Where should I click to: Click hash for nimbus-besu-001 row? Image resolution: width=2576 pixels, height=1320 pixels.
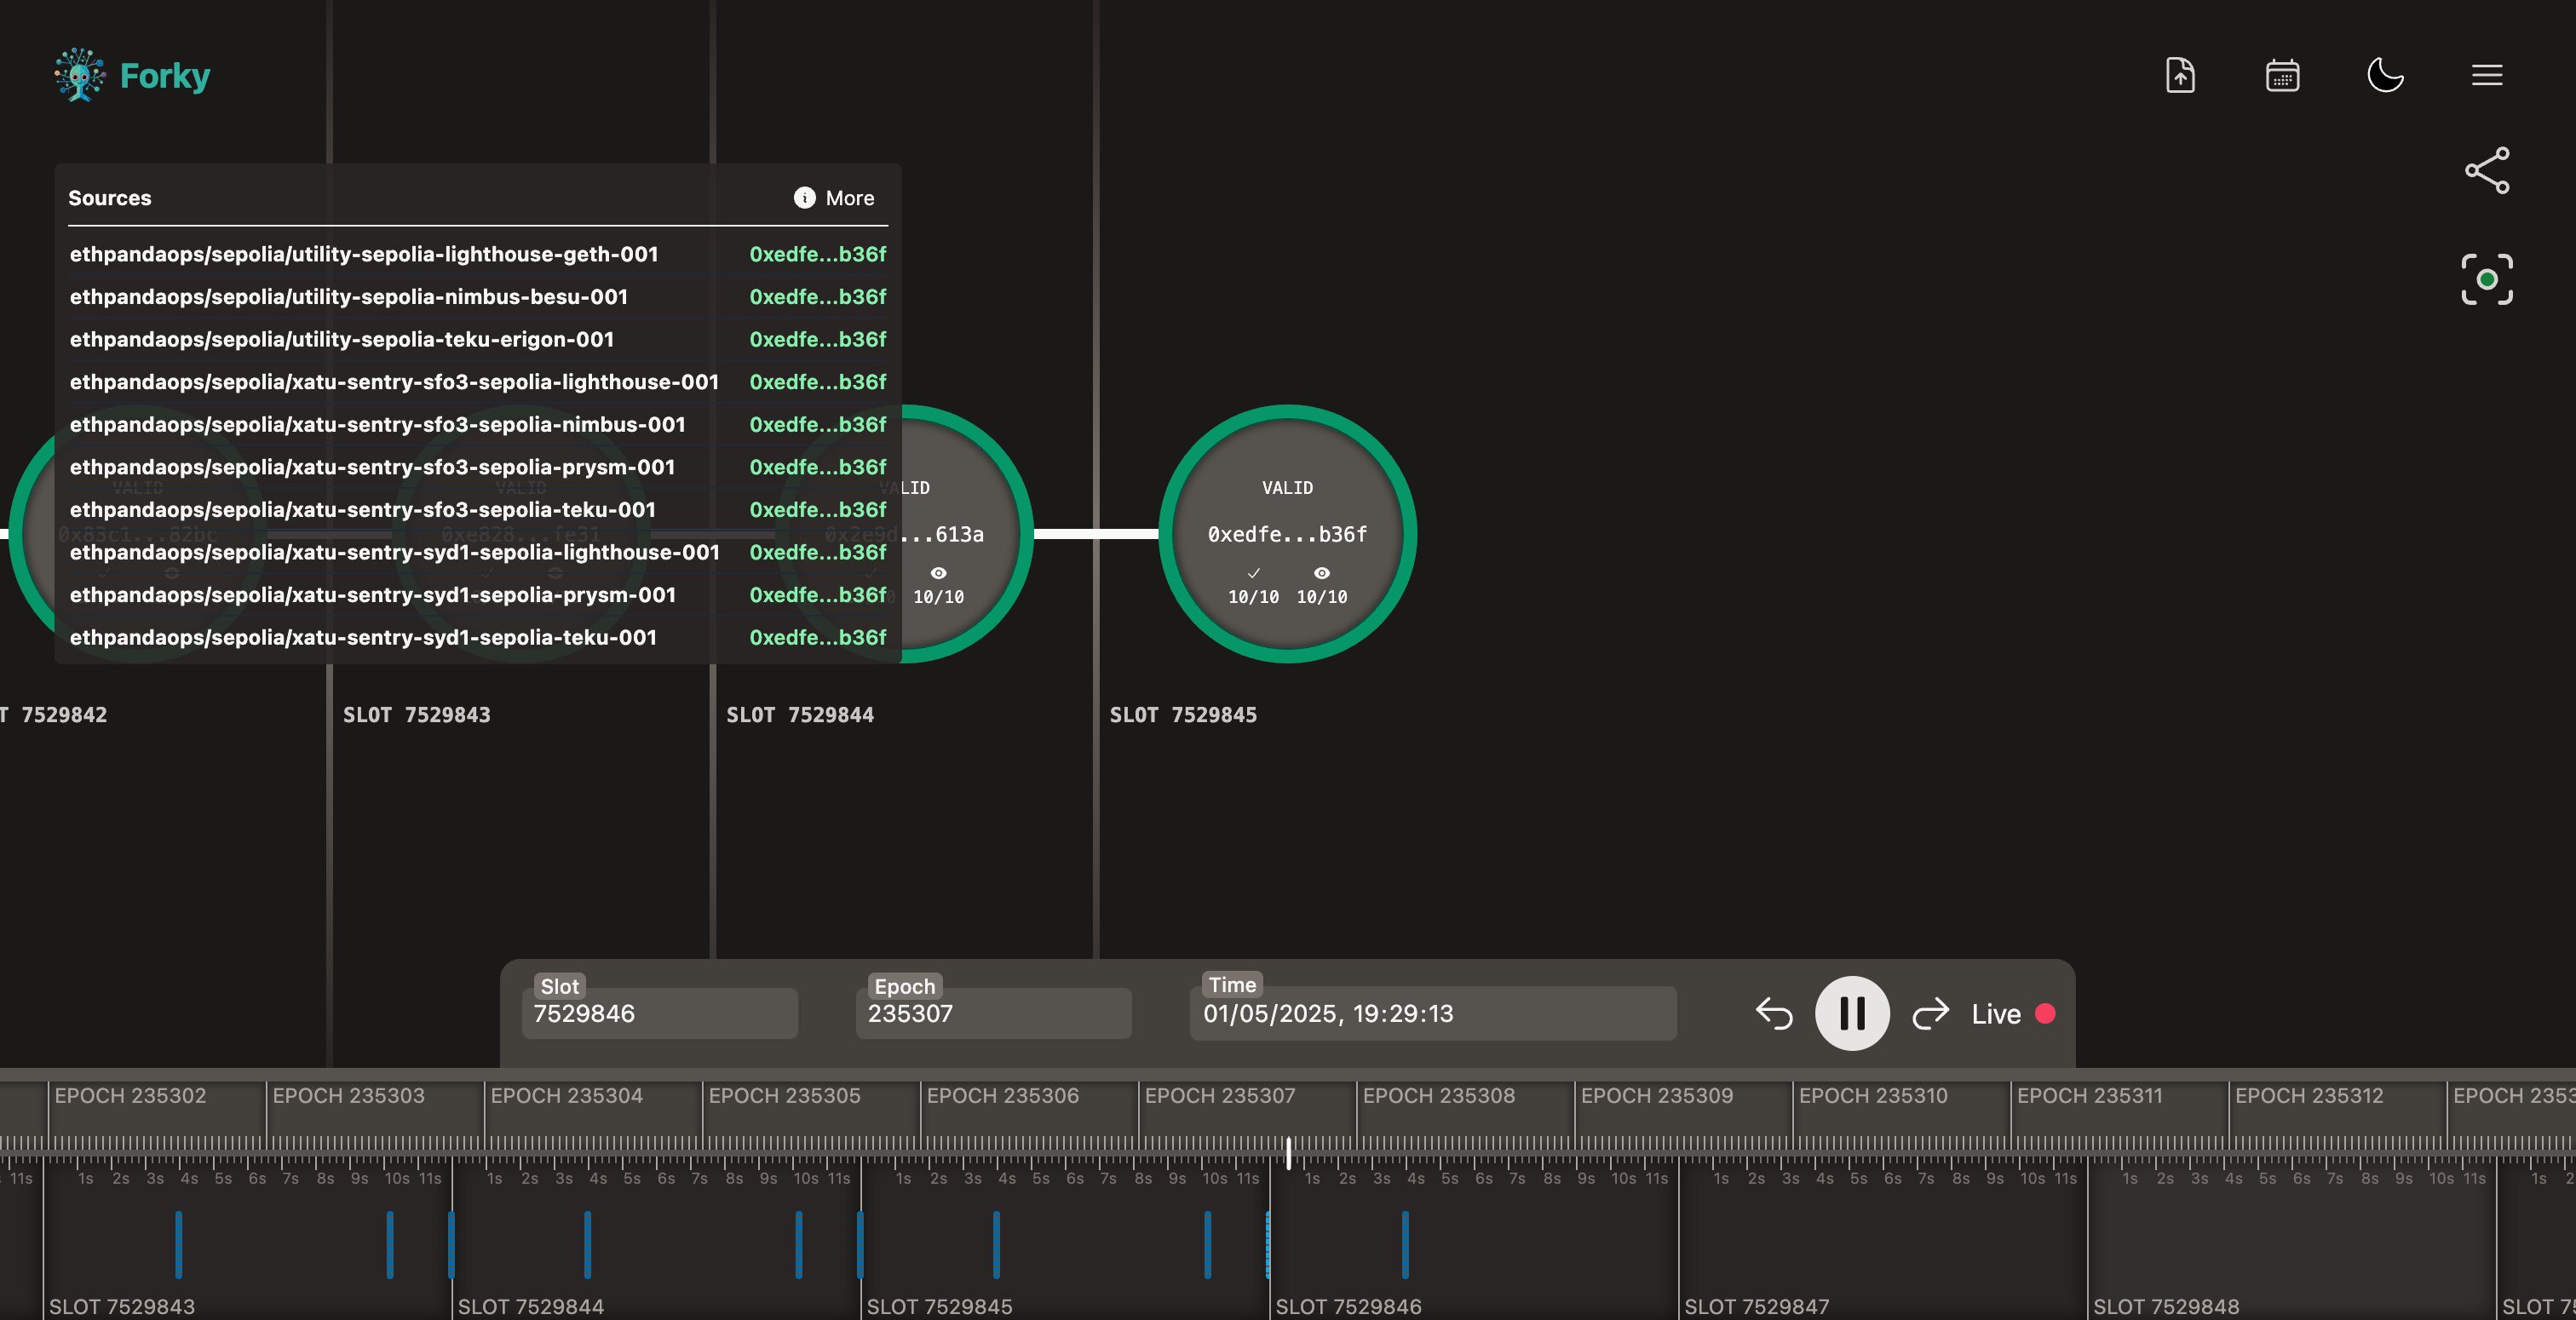818,297
